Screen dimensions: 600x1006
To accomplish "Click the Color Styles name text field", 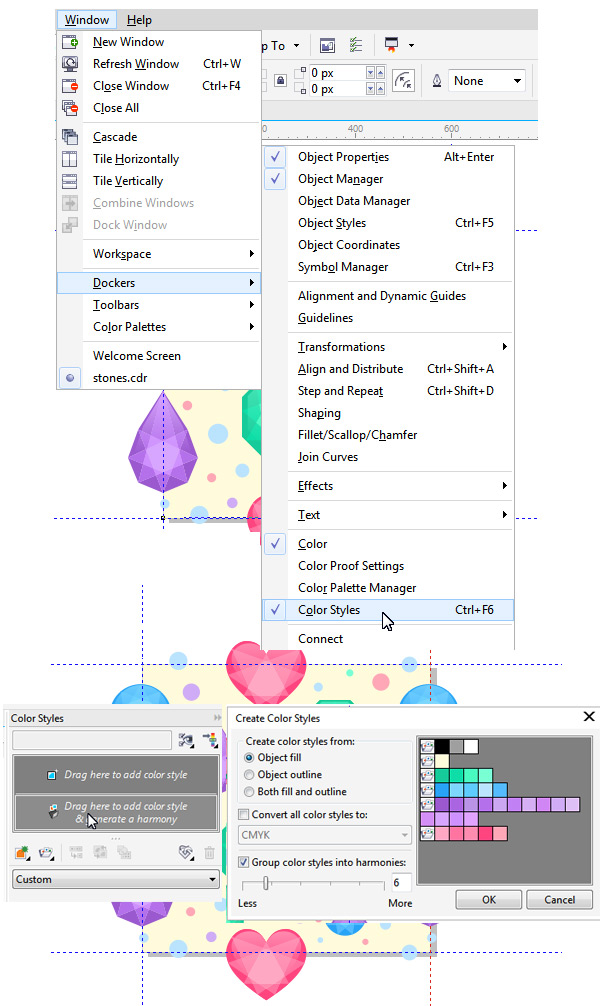I will [x=92, y=740].
